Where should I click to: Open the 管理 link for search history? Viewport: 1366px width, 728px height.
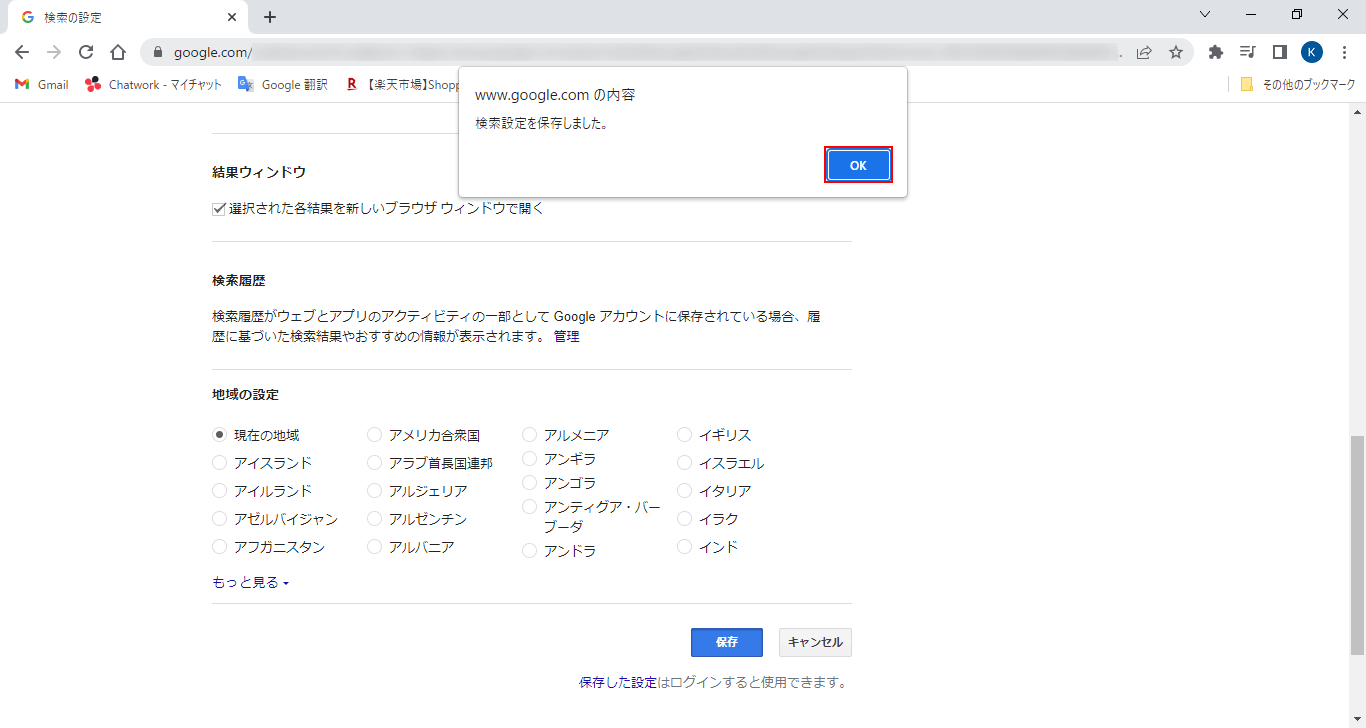(x=566, y=337)
